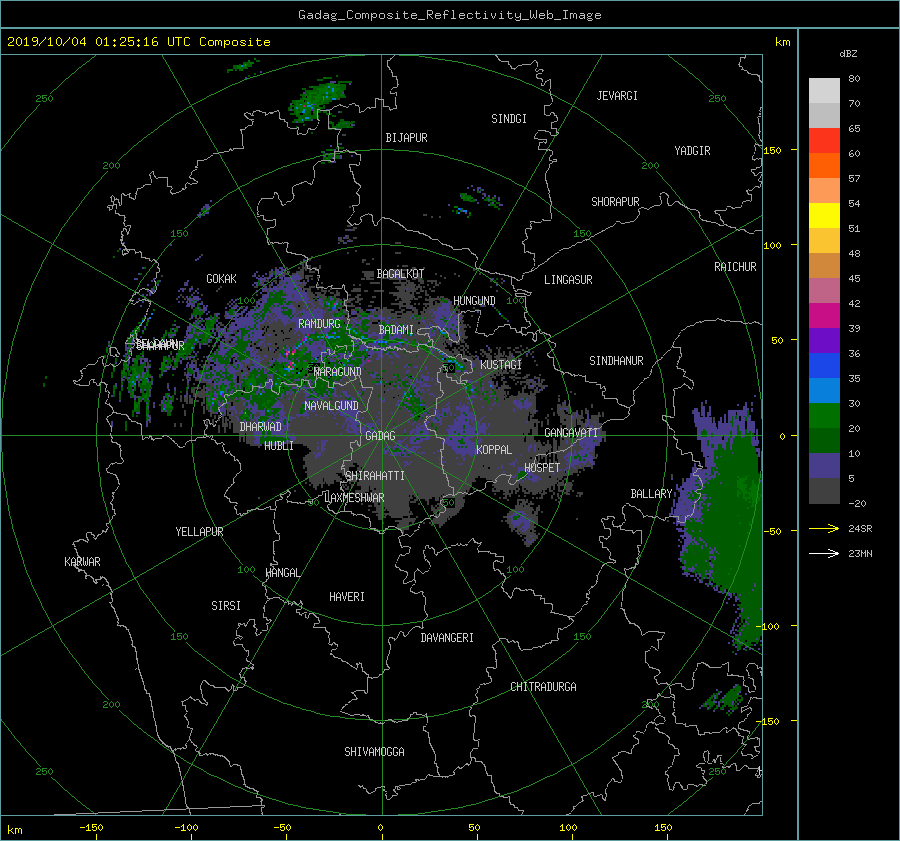Click the NARAGUND city label
This screenshot has width=900, height=841.
338,371
